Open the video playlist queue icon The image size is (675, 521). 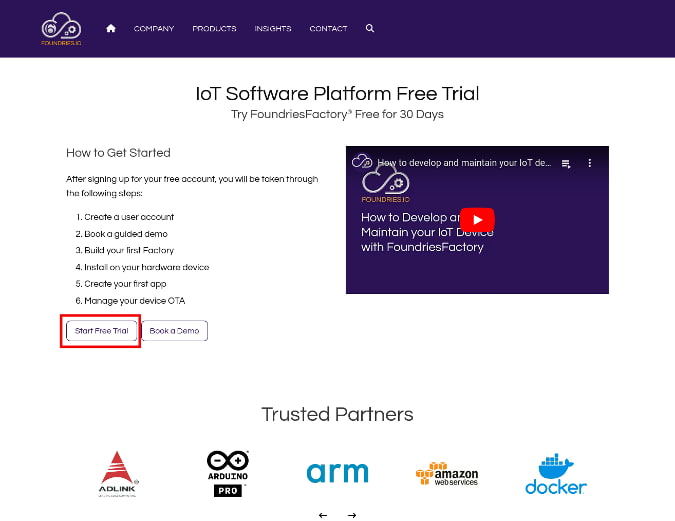(x=566, y=162)
